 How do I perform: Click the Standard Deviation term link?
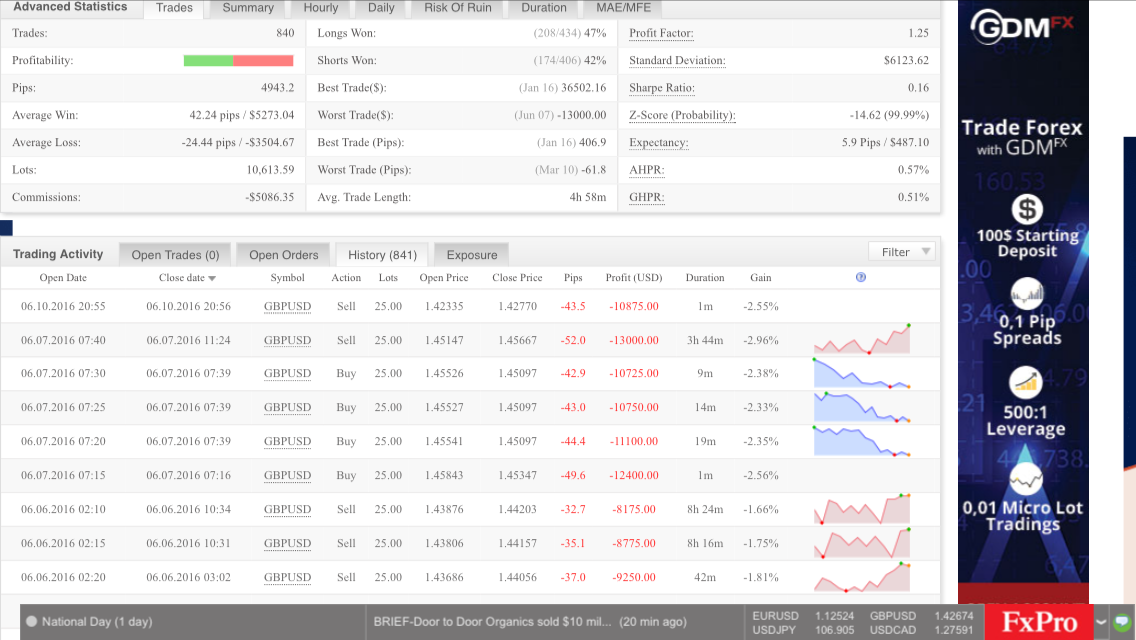(x=677, y=61)
